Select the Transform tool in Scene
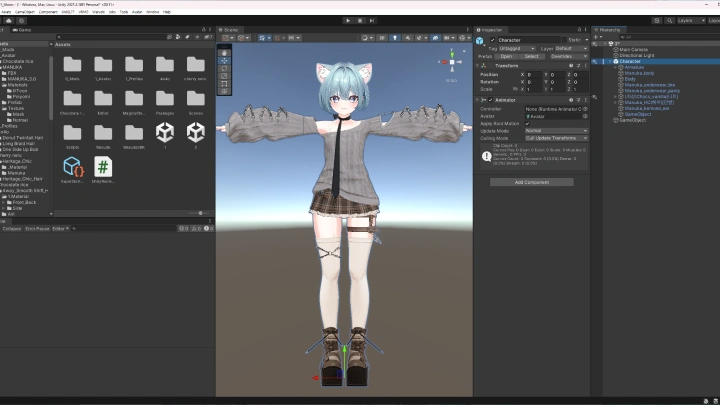The height and width of the screenshot is (405, 720). pyautogui.click(x=224, y=91)
